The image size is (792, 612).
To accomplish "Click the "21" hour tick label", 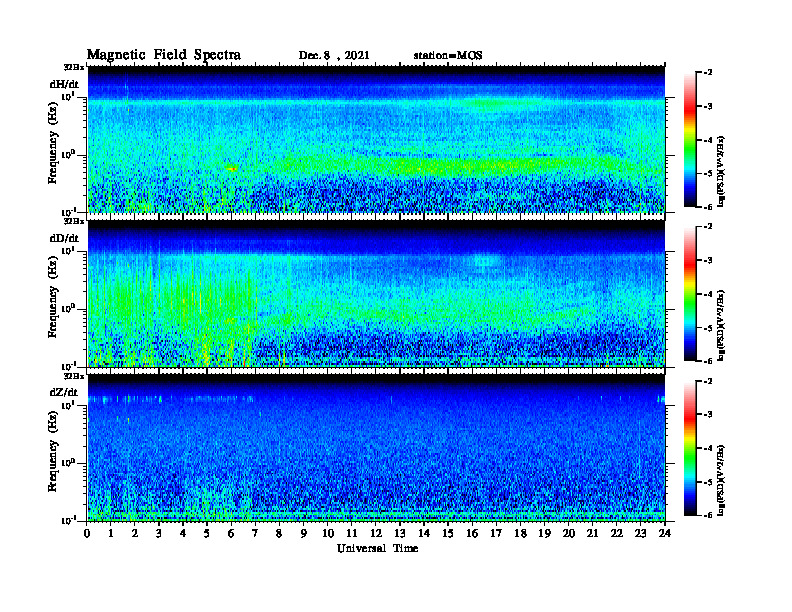I will click(592, 533).
